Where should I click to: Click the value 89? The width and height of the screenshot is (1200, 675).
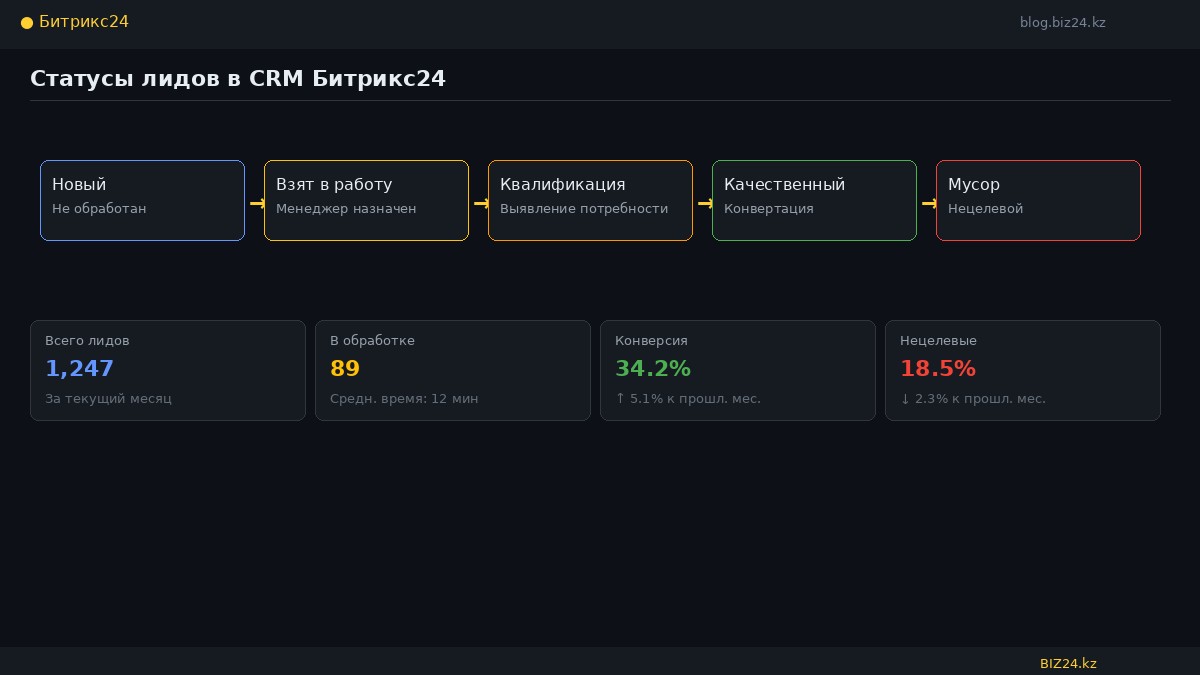(x=345, y=369)
